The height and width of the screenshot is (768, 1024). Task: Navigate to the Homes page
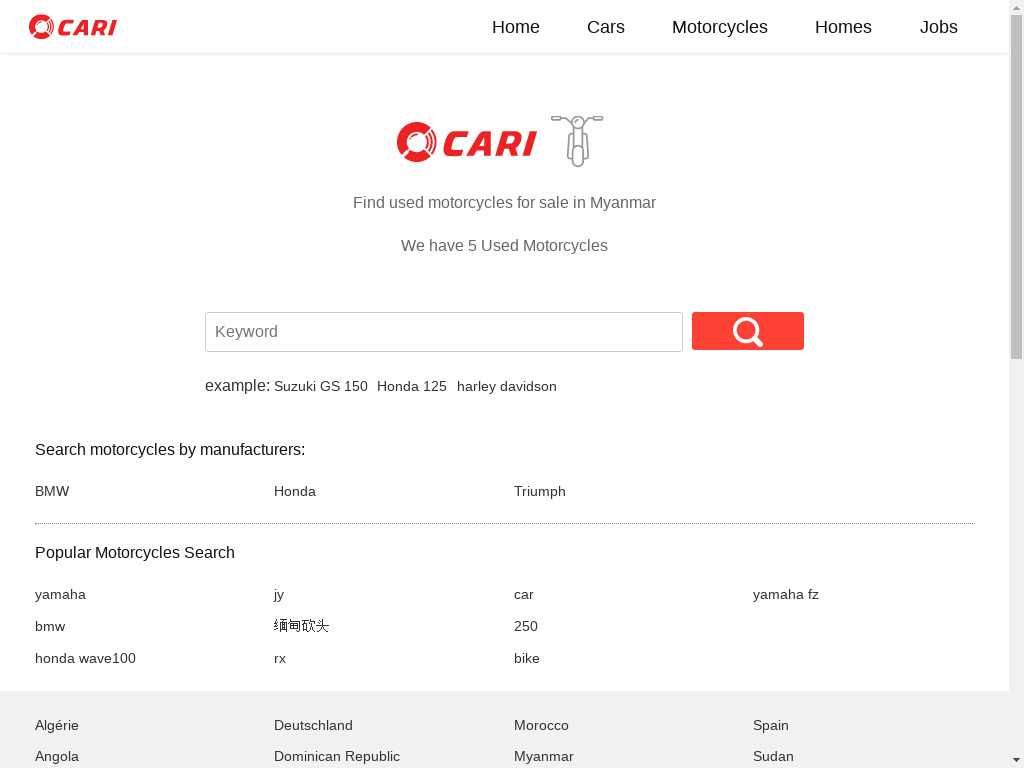[x=843, y=27]
